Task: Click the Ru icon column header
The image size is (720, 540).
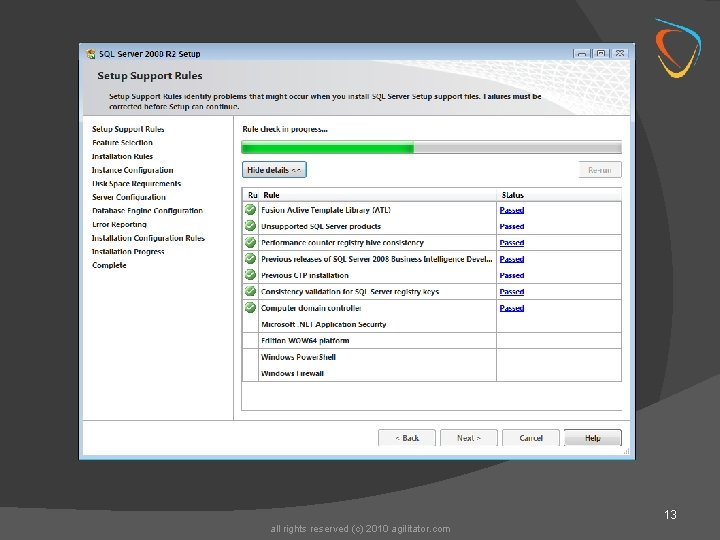Action: click(251, 195)
